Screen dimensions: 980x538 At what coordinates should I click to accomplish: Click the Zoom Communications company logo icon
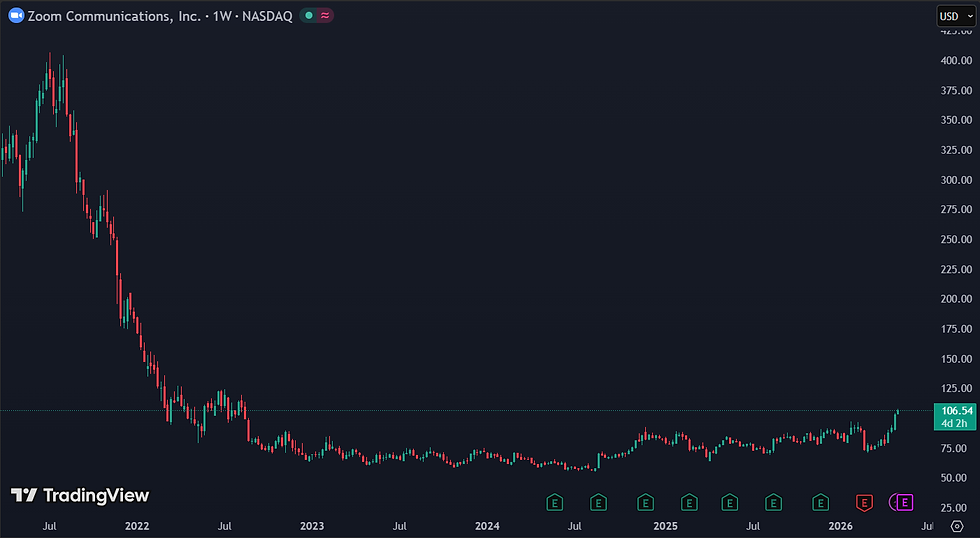[x=16, y=16]
